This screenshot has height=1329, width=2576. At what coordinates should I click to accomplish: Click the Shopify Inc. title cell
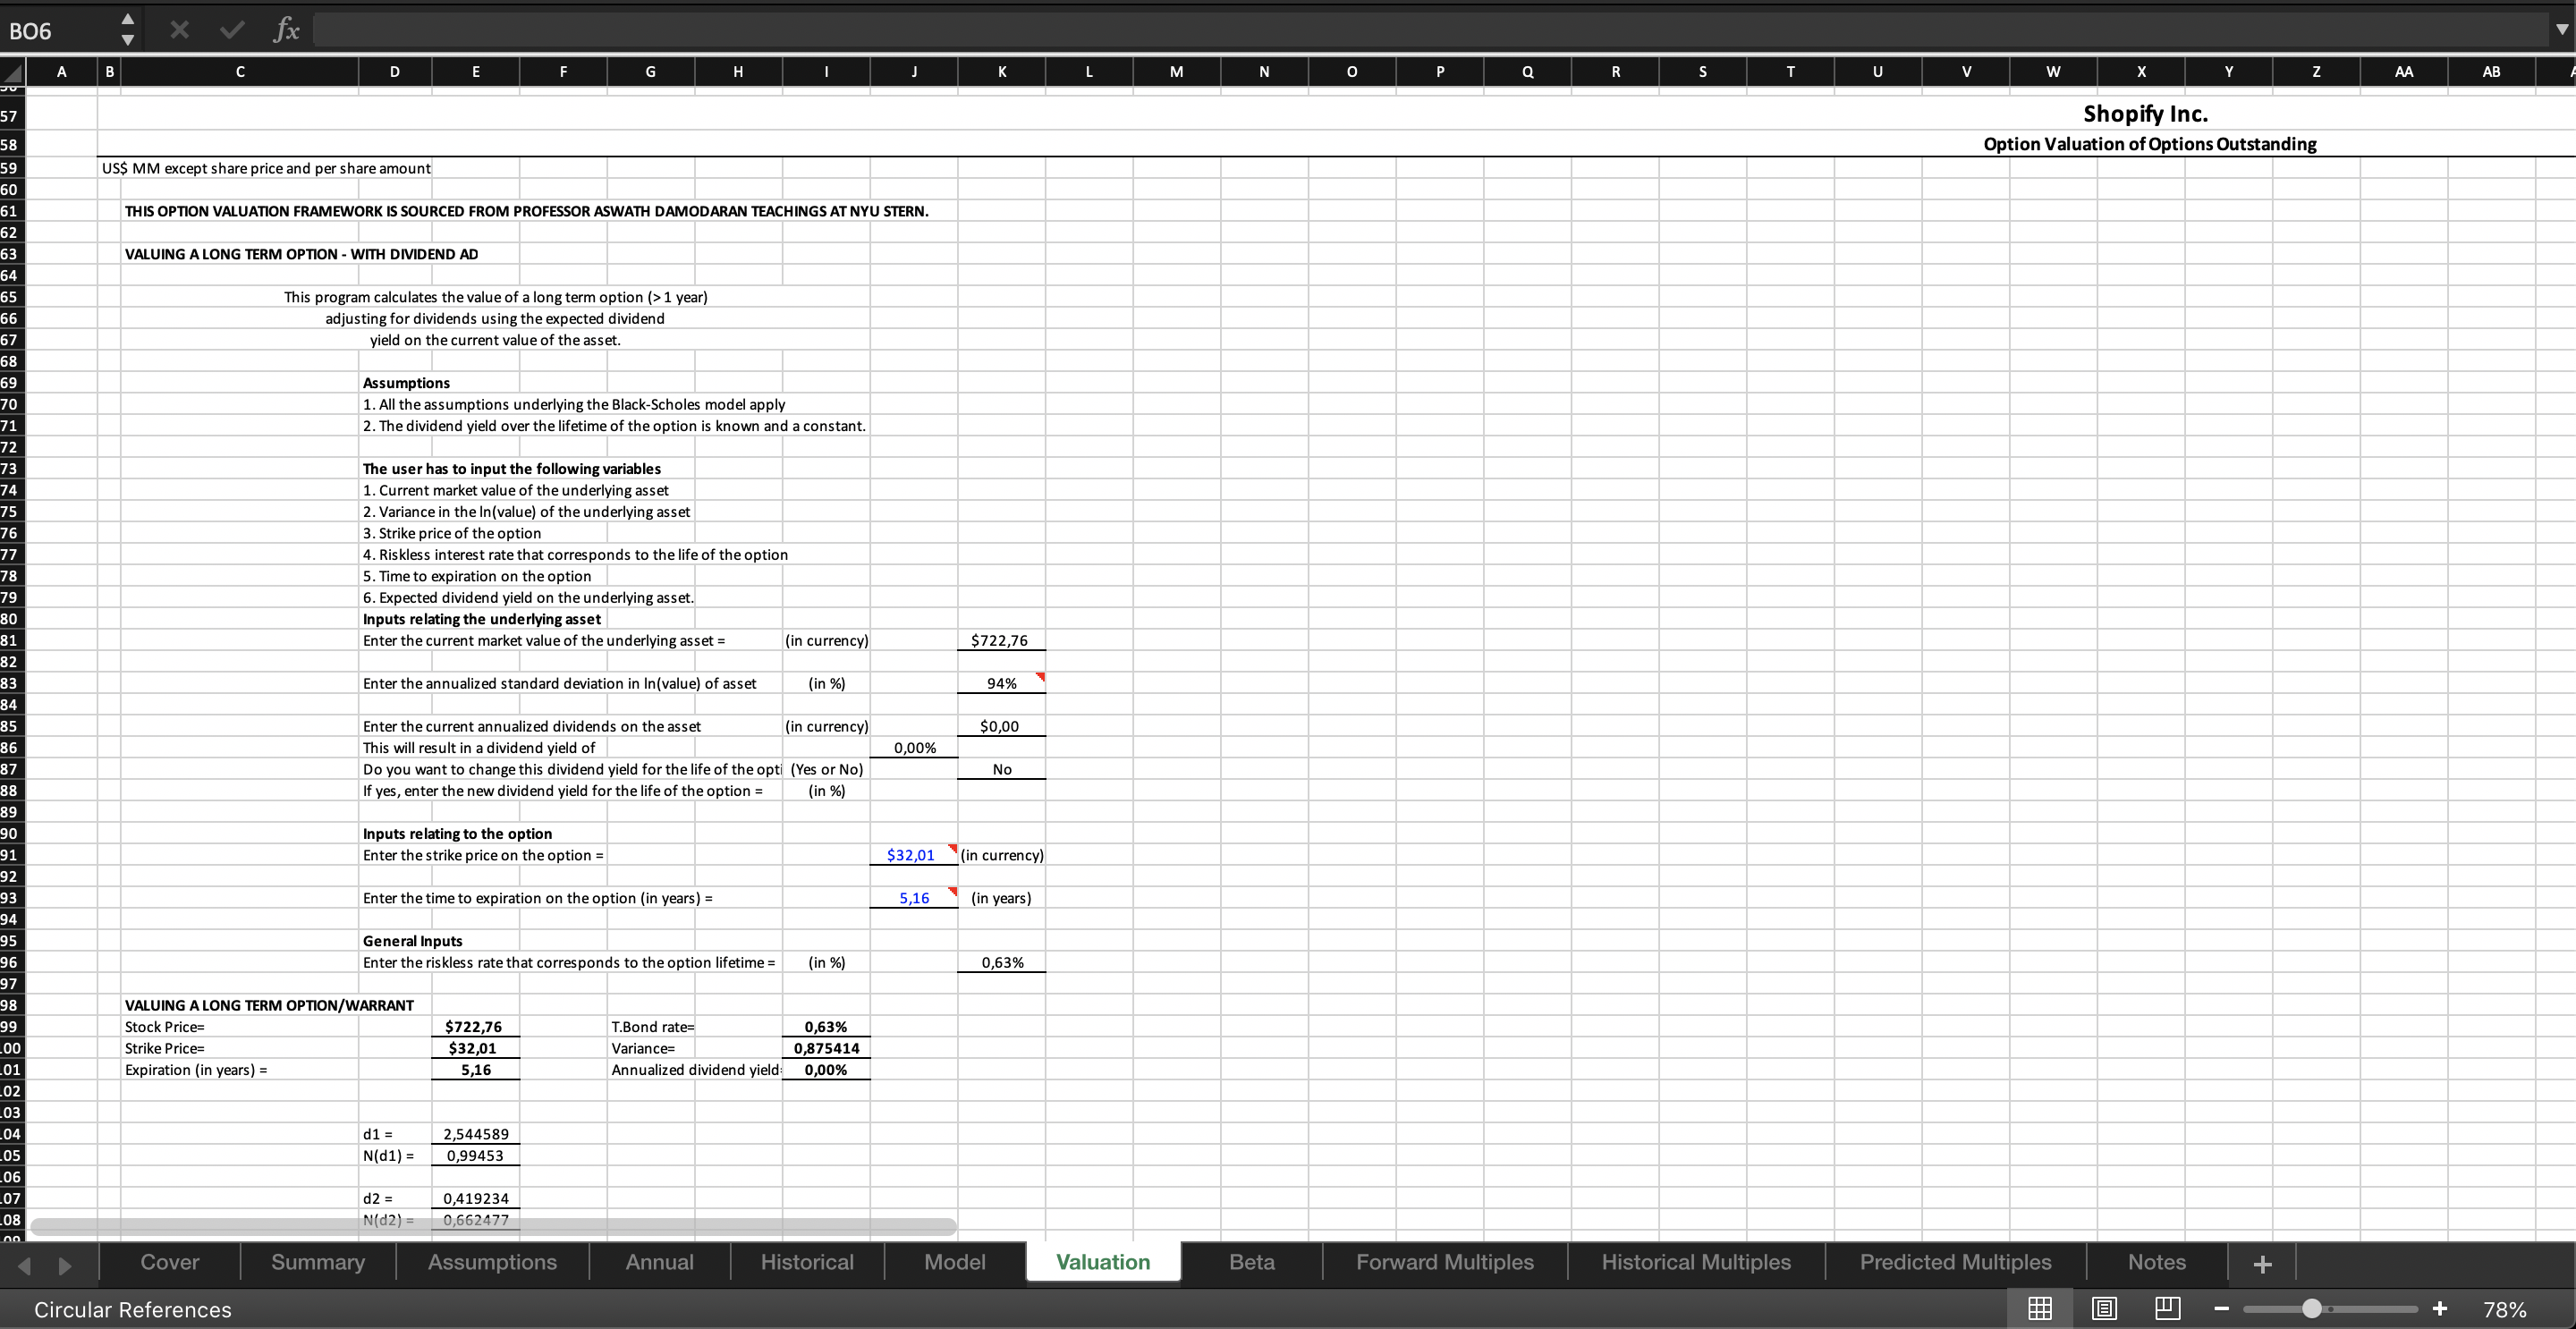point(2145,114)
